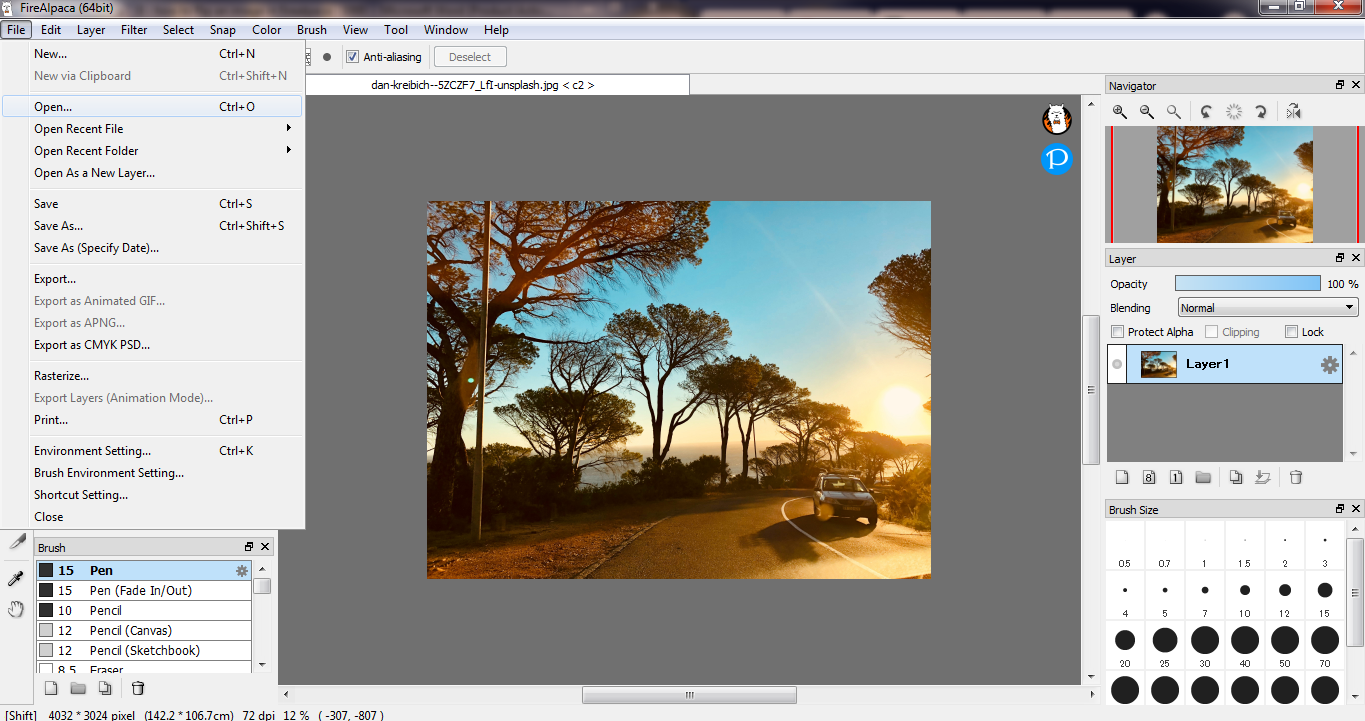The image size is (1365, 721).
Task: Choose Environment Setting... menu entry
Action: click(x=153, y=451)
